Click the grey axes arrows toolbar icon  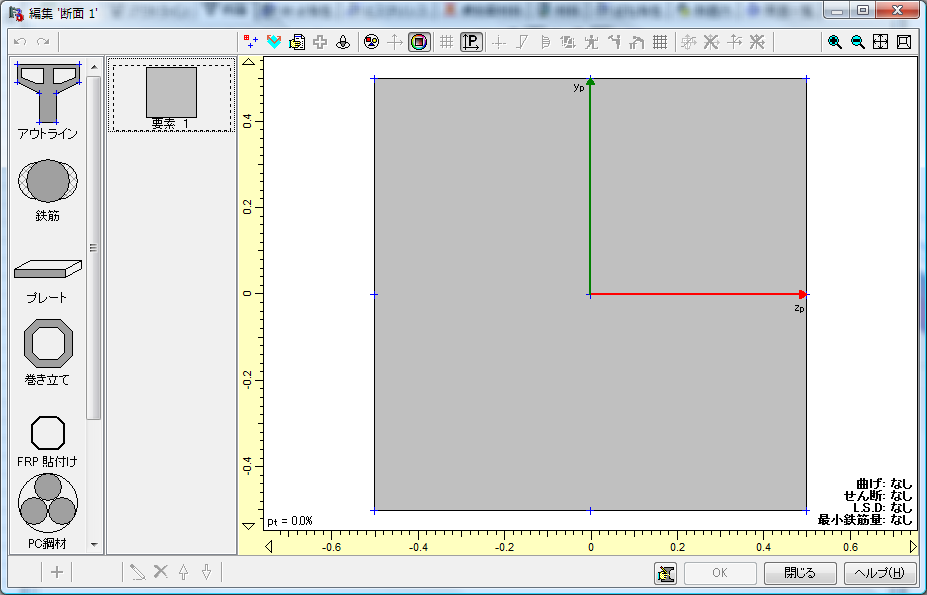(x=395, y=42)
